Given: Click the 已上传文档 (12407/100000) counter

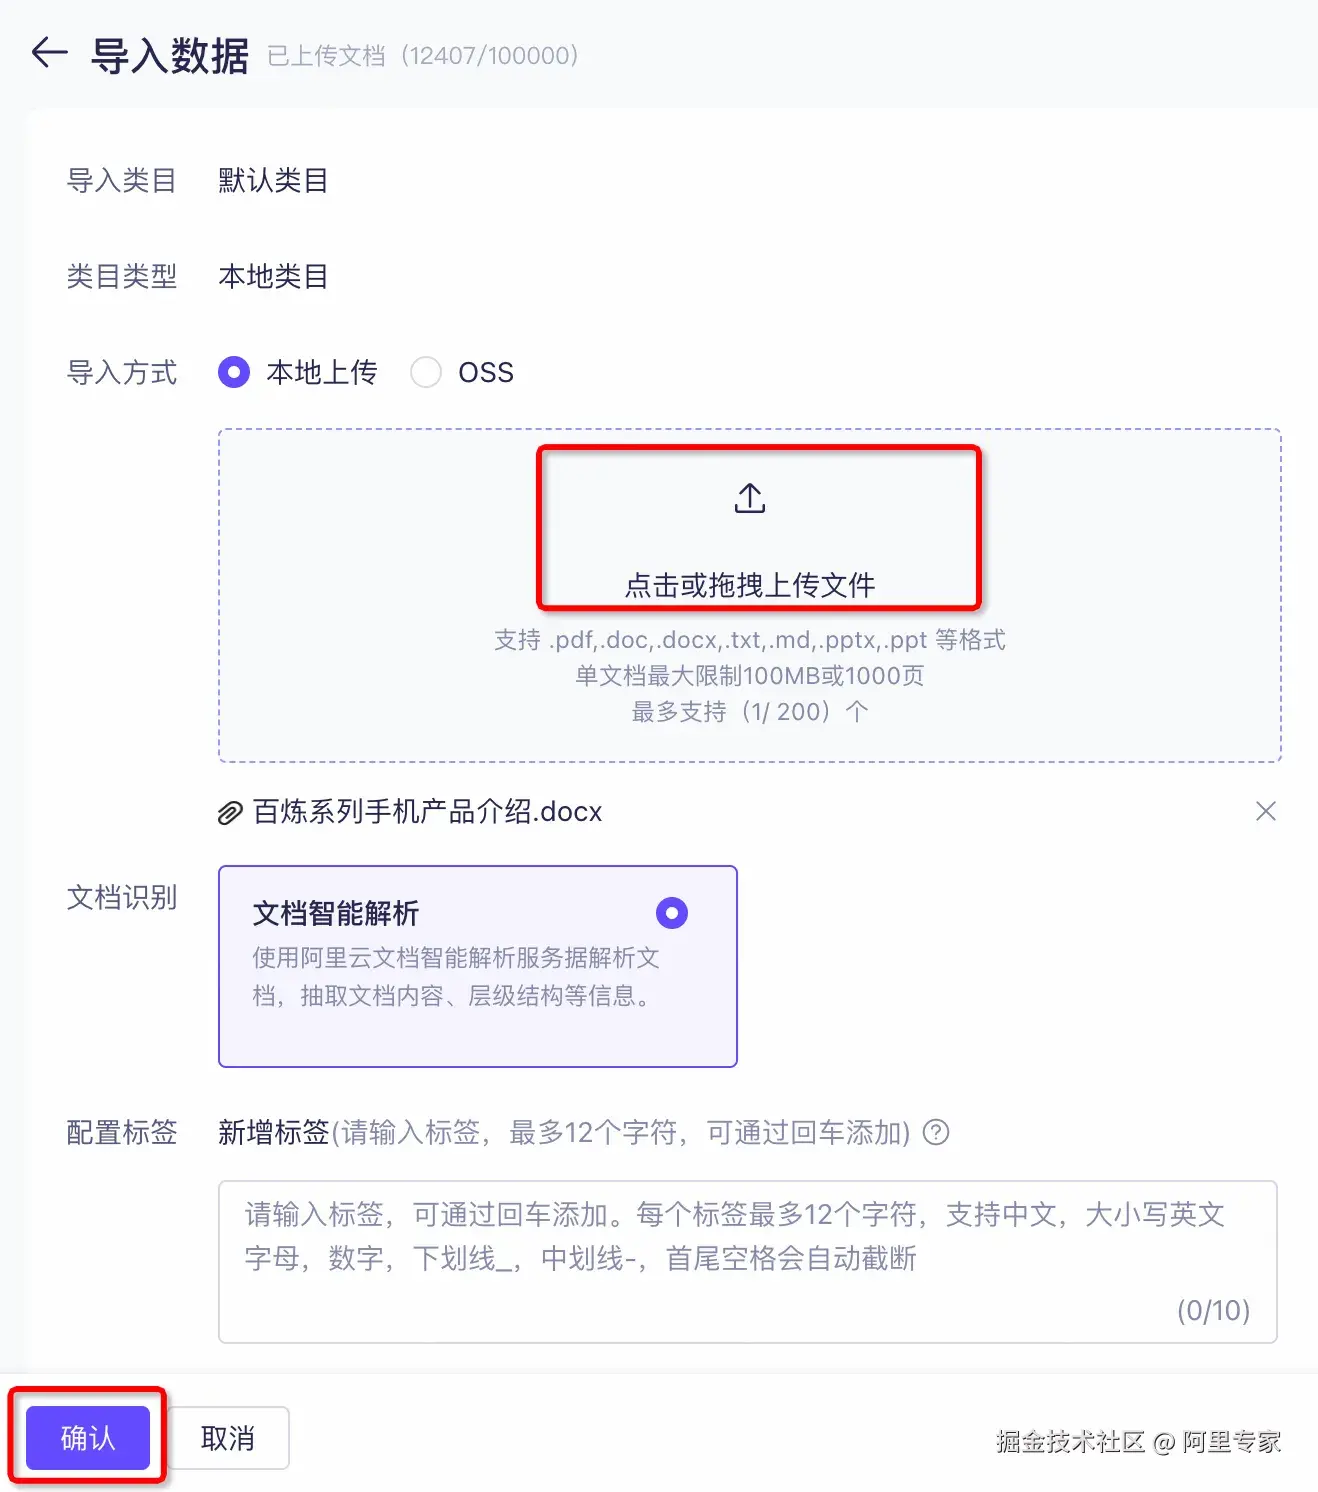Looking at the screenshot, I should 422,56.
